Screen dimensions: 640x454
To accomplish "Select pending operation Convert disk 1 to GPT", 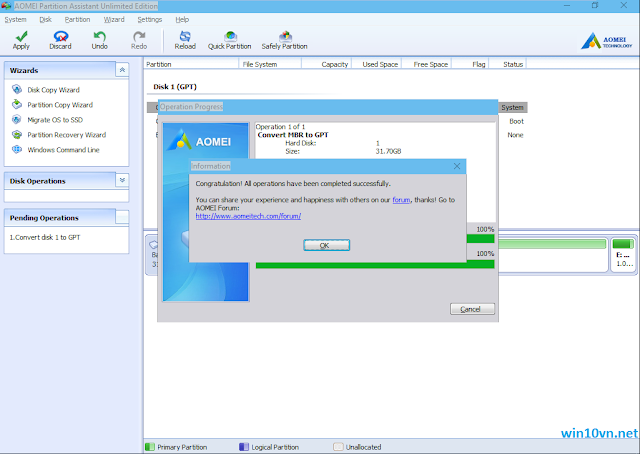I will [45, 237].
